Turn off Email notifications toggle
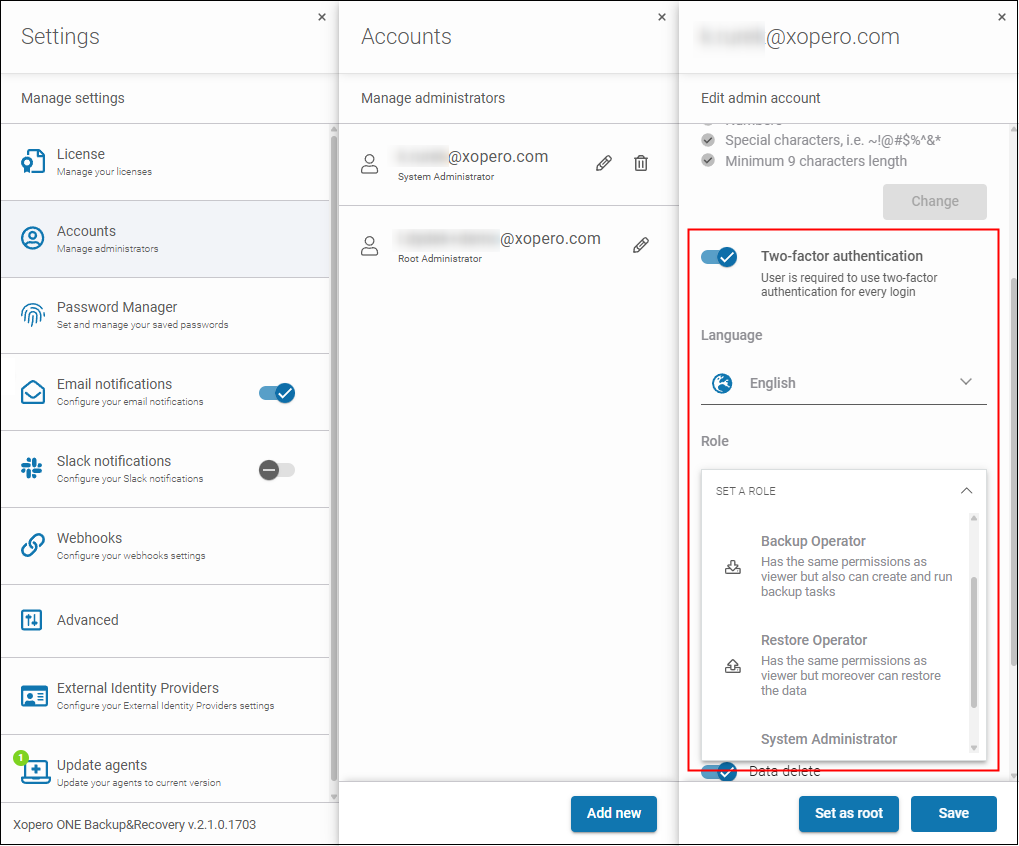 [x=276, y=393]
